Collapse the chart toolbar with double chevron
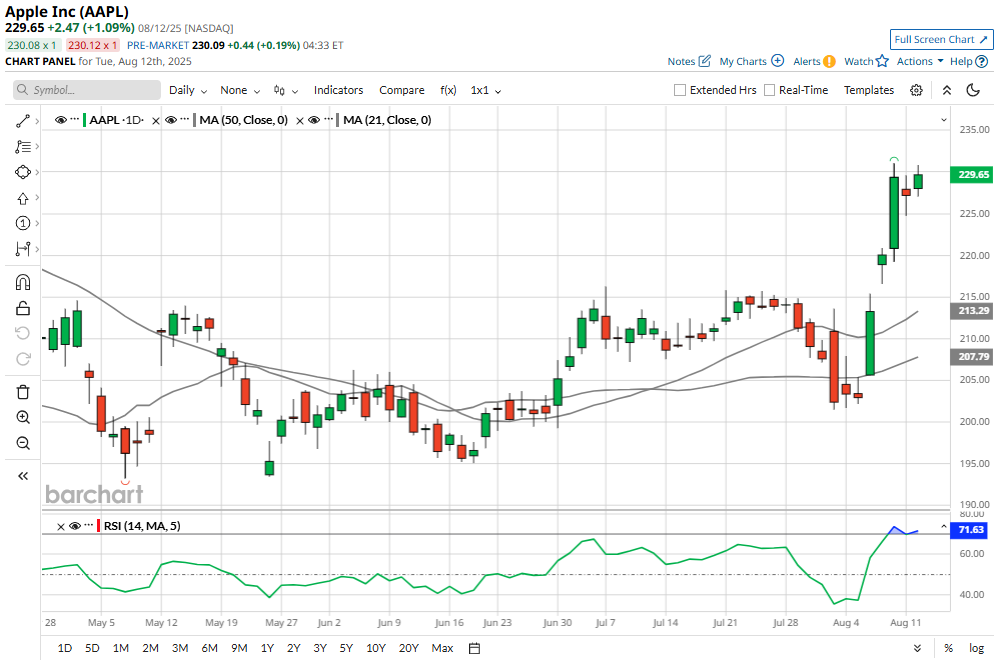The height and width of the screenshot is (664, 1006). pos(947,90)
